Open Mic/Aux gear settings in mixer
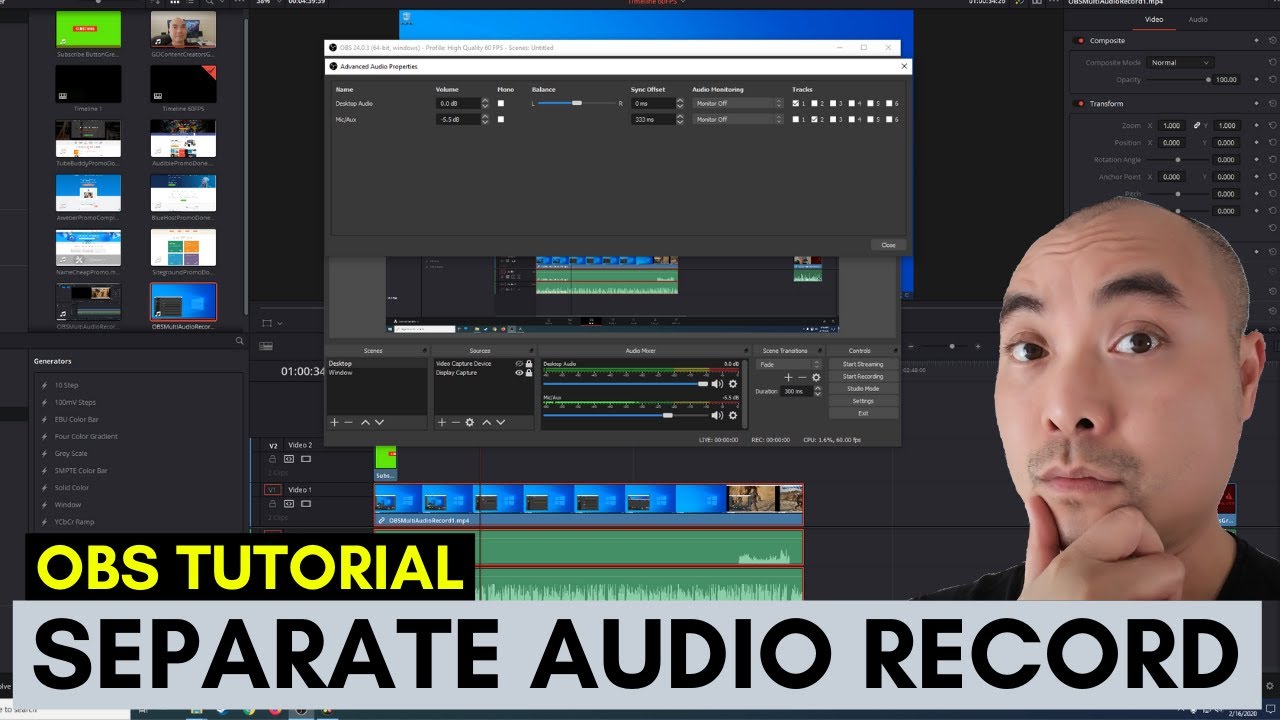 click(733, 415)
